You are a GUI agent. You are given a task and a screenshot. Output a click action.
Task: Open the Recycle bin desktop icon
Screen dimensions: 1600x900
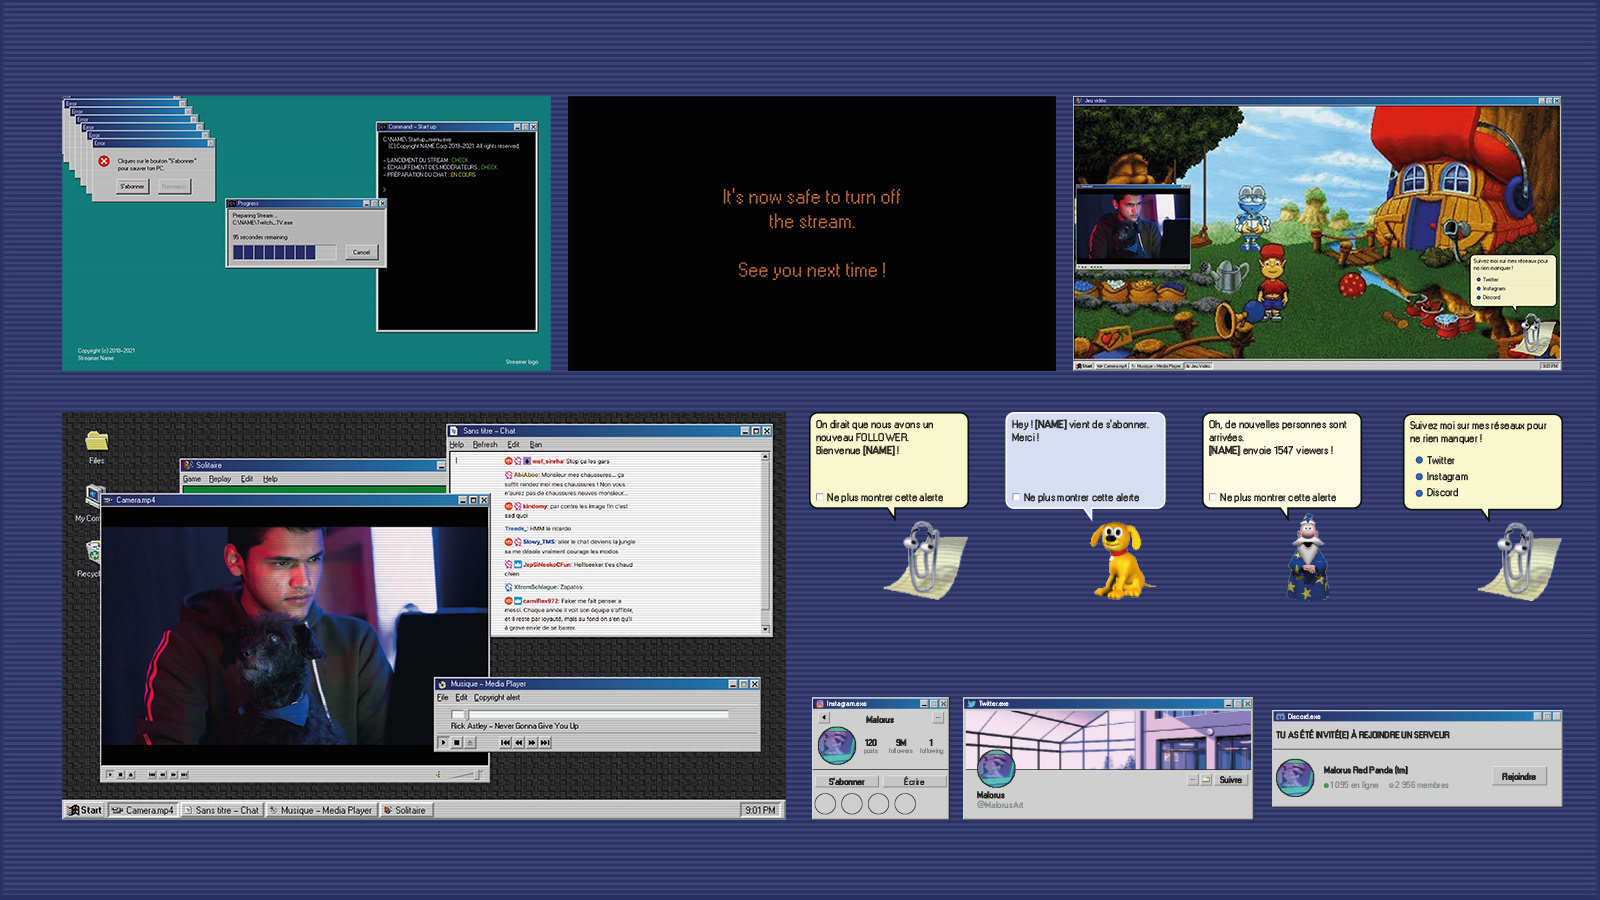(93, 552)
